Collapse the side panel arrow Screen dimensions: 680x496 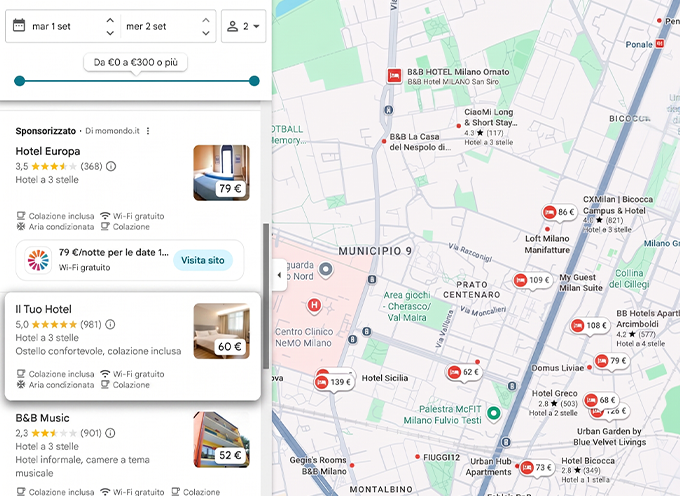tap(279, 275)
